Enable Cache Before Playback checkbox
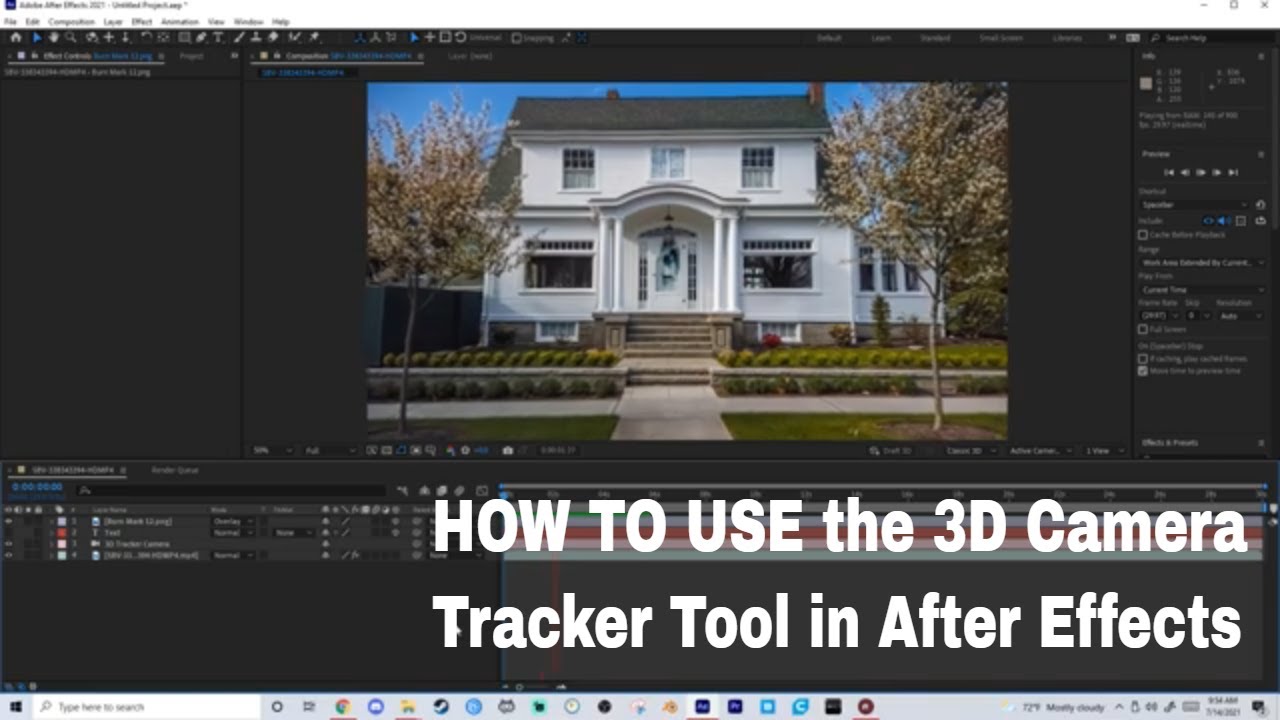The height and width of the screenshot is (720, 1280). click(x=1143, y=235)
